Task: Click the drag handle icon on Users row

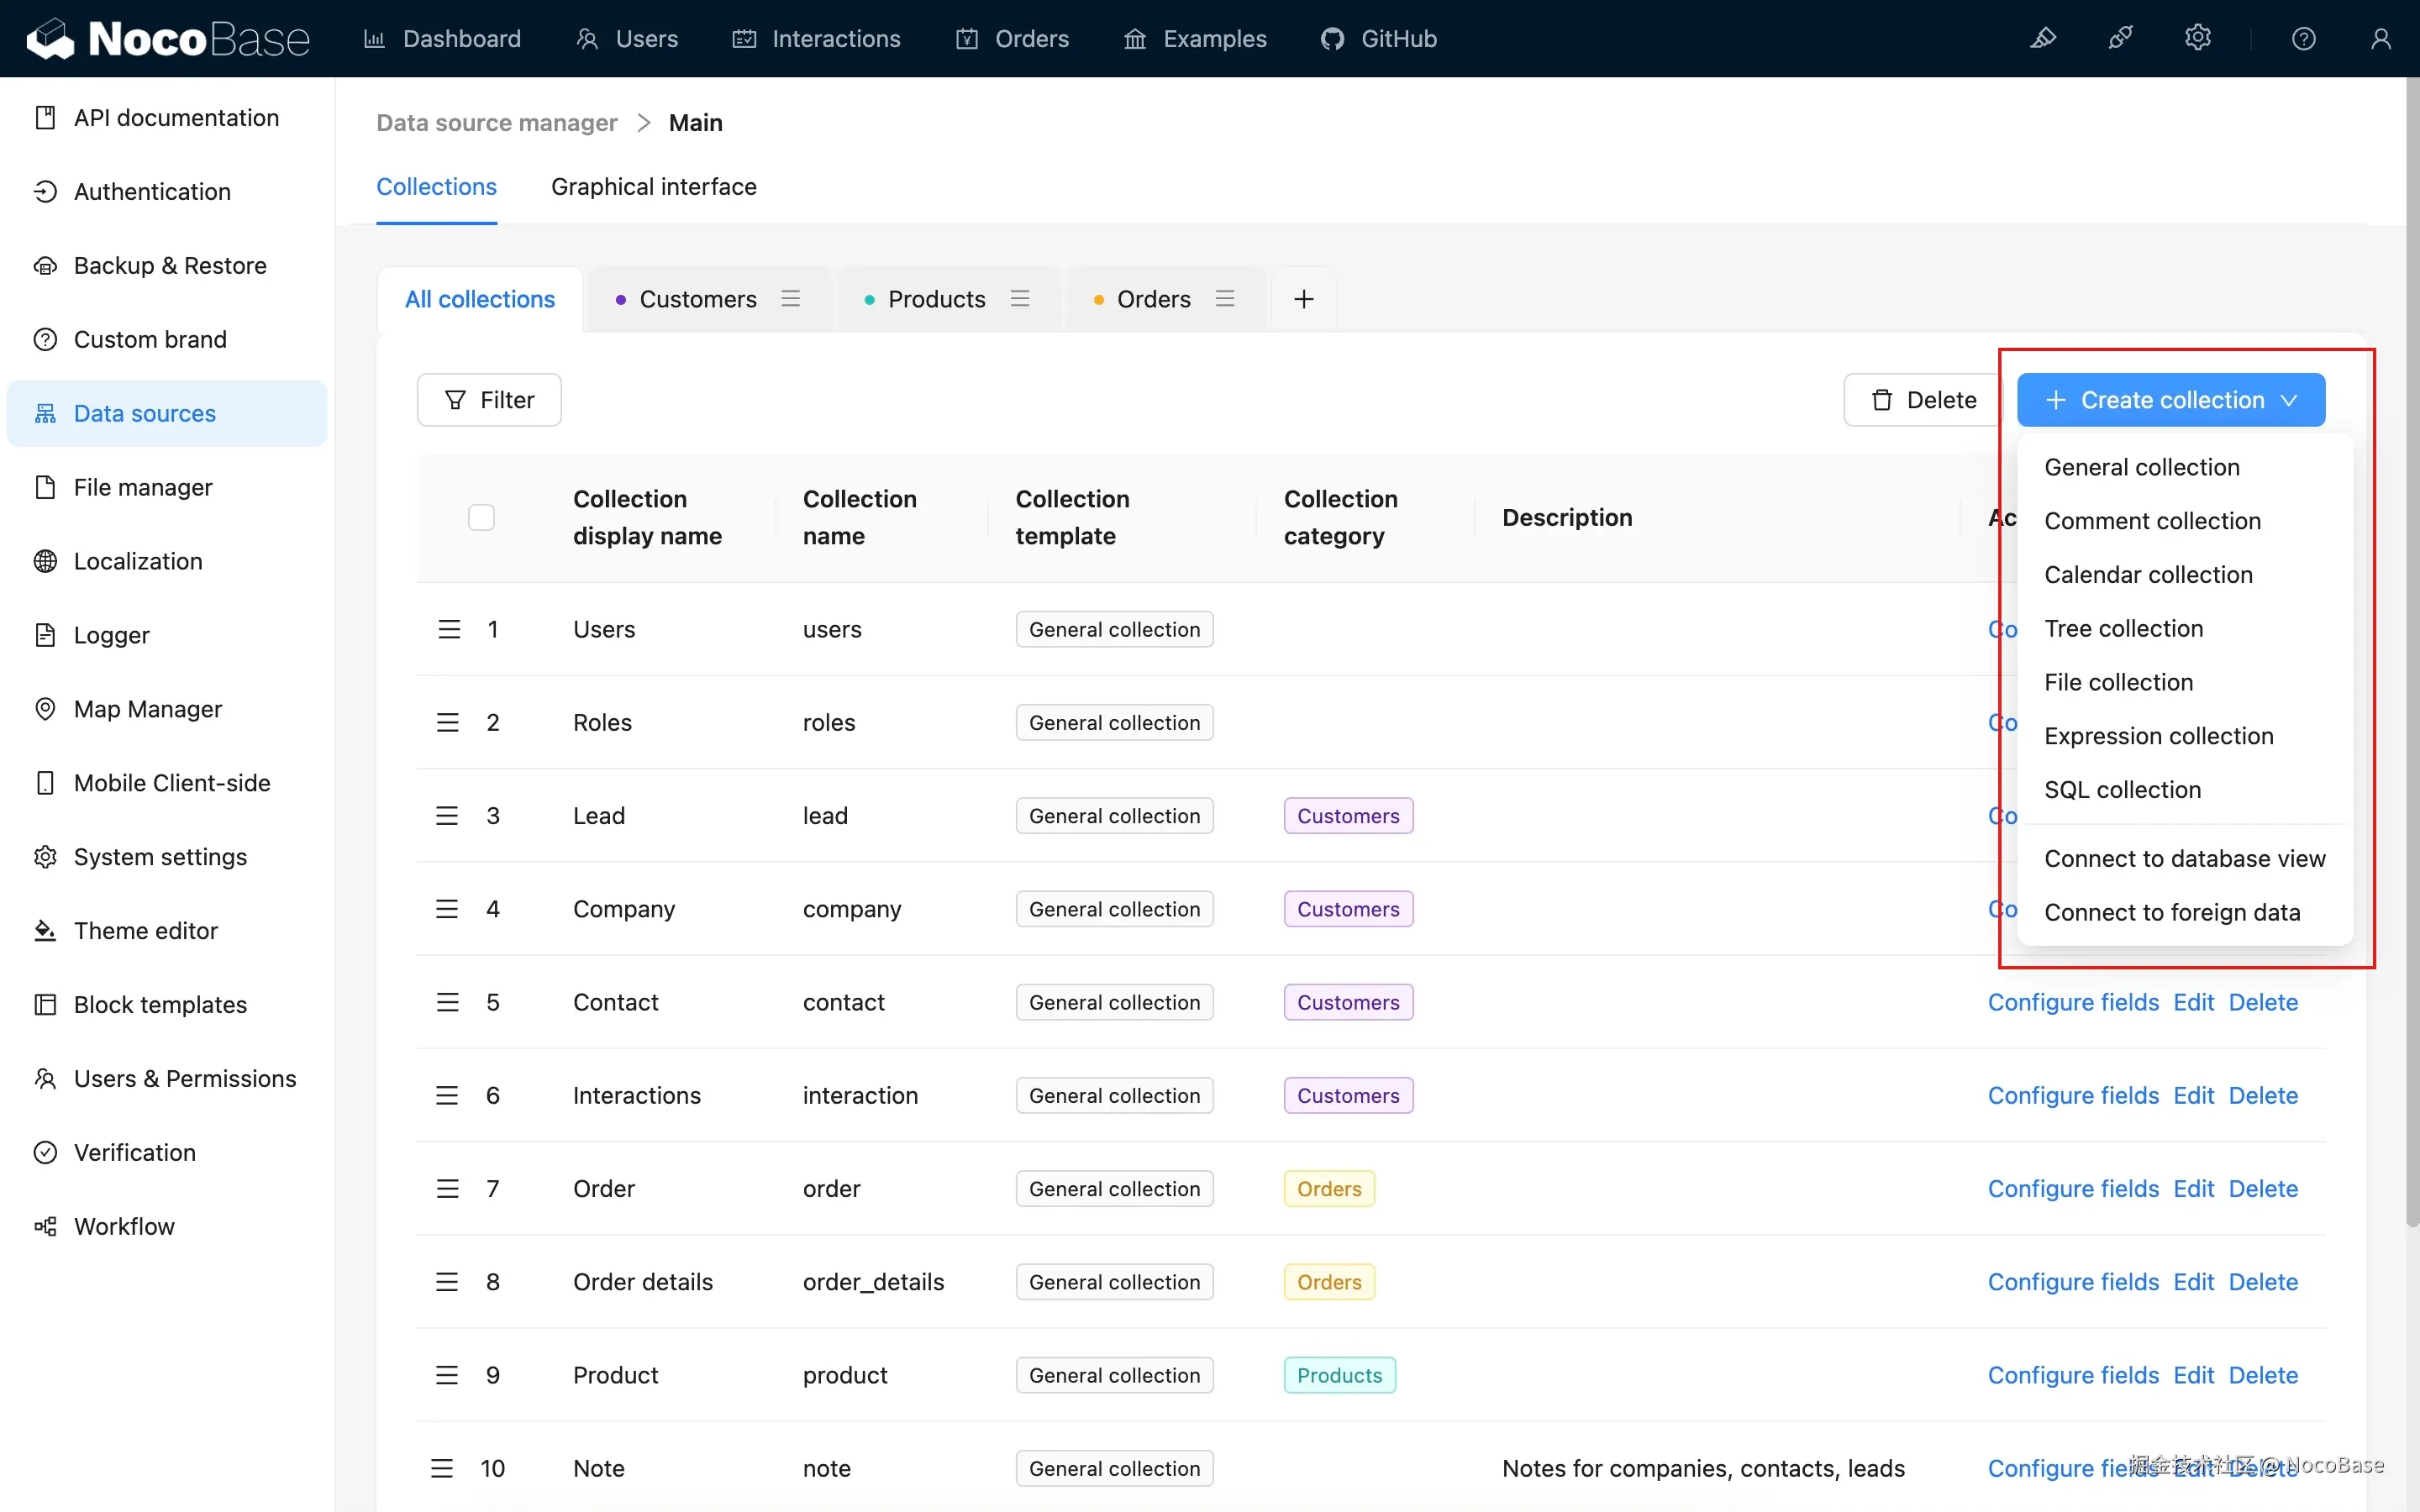Action: (449, 629)
